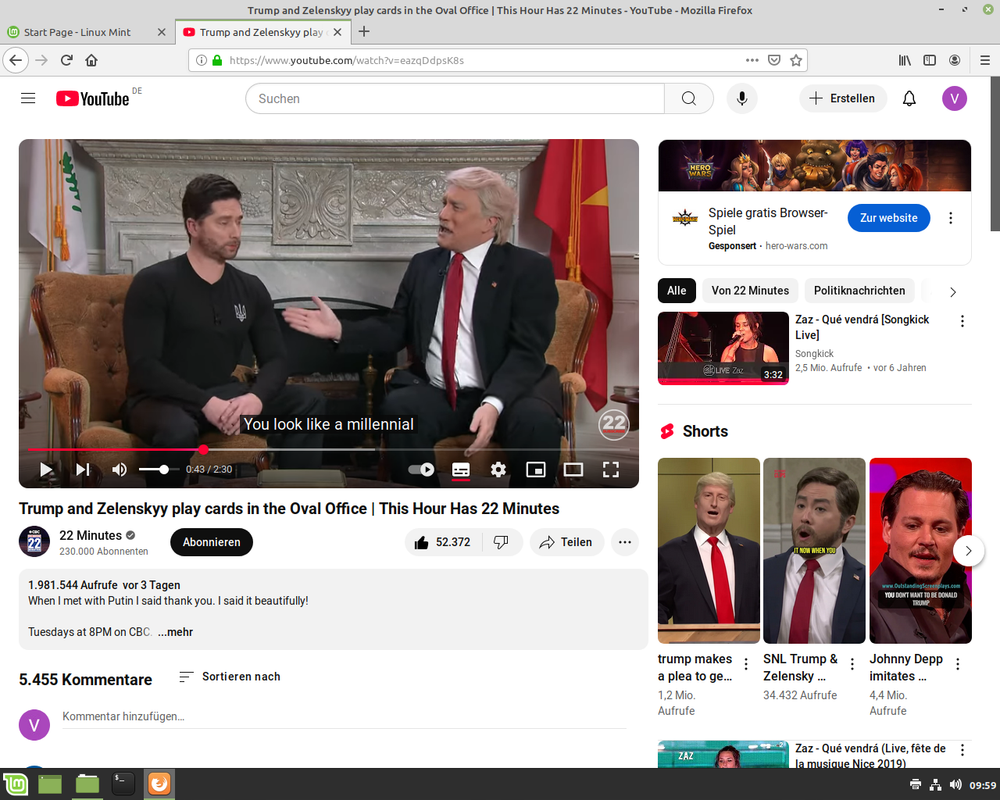Open the 22 Minutes channel name

(x=91, y=535)
